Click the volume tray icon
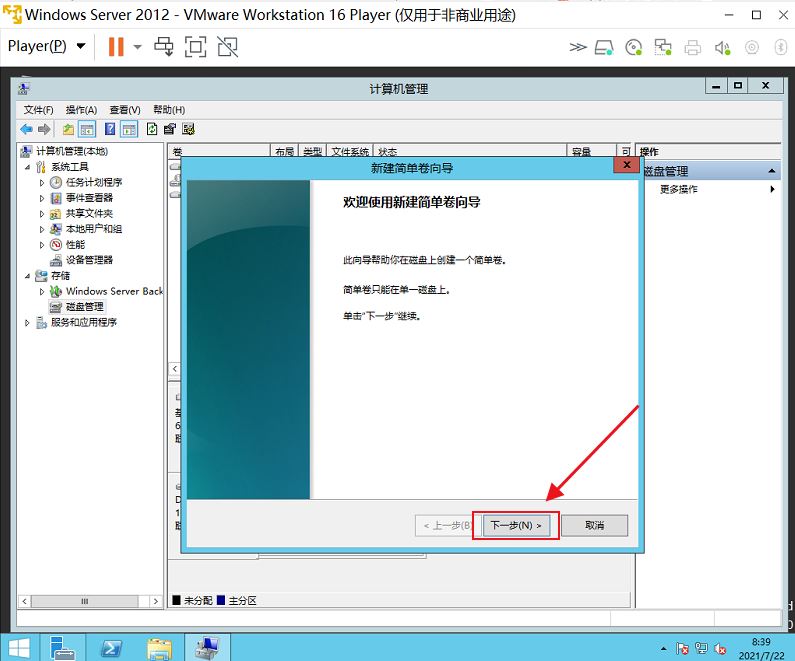 (720, 648)
